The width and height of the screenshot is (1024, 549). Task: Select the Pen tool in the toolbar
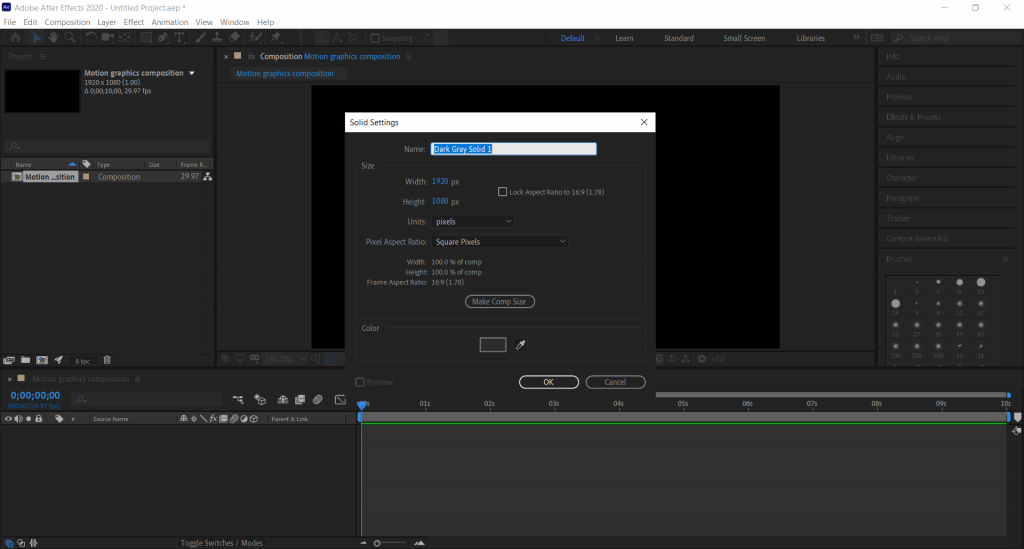tap(163, 38)
